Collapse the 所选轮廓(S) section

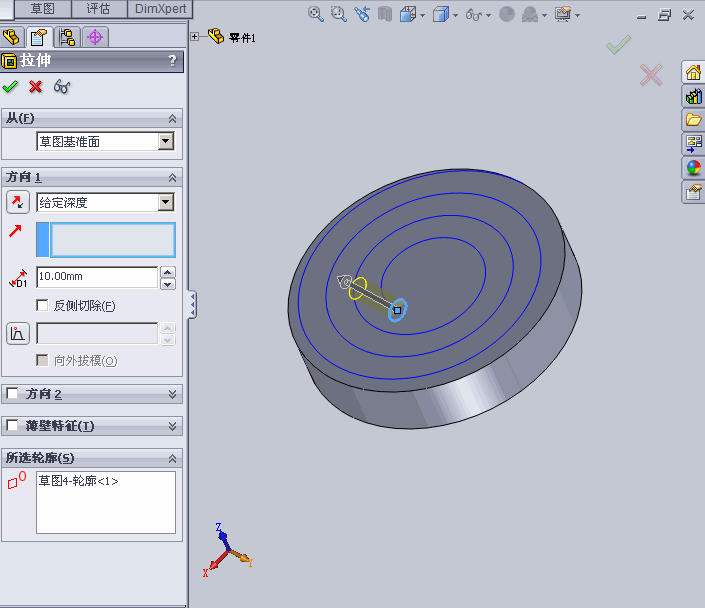pyautogui.click(x=172, y=458)
